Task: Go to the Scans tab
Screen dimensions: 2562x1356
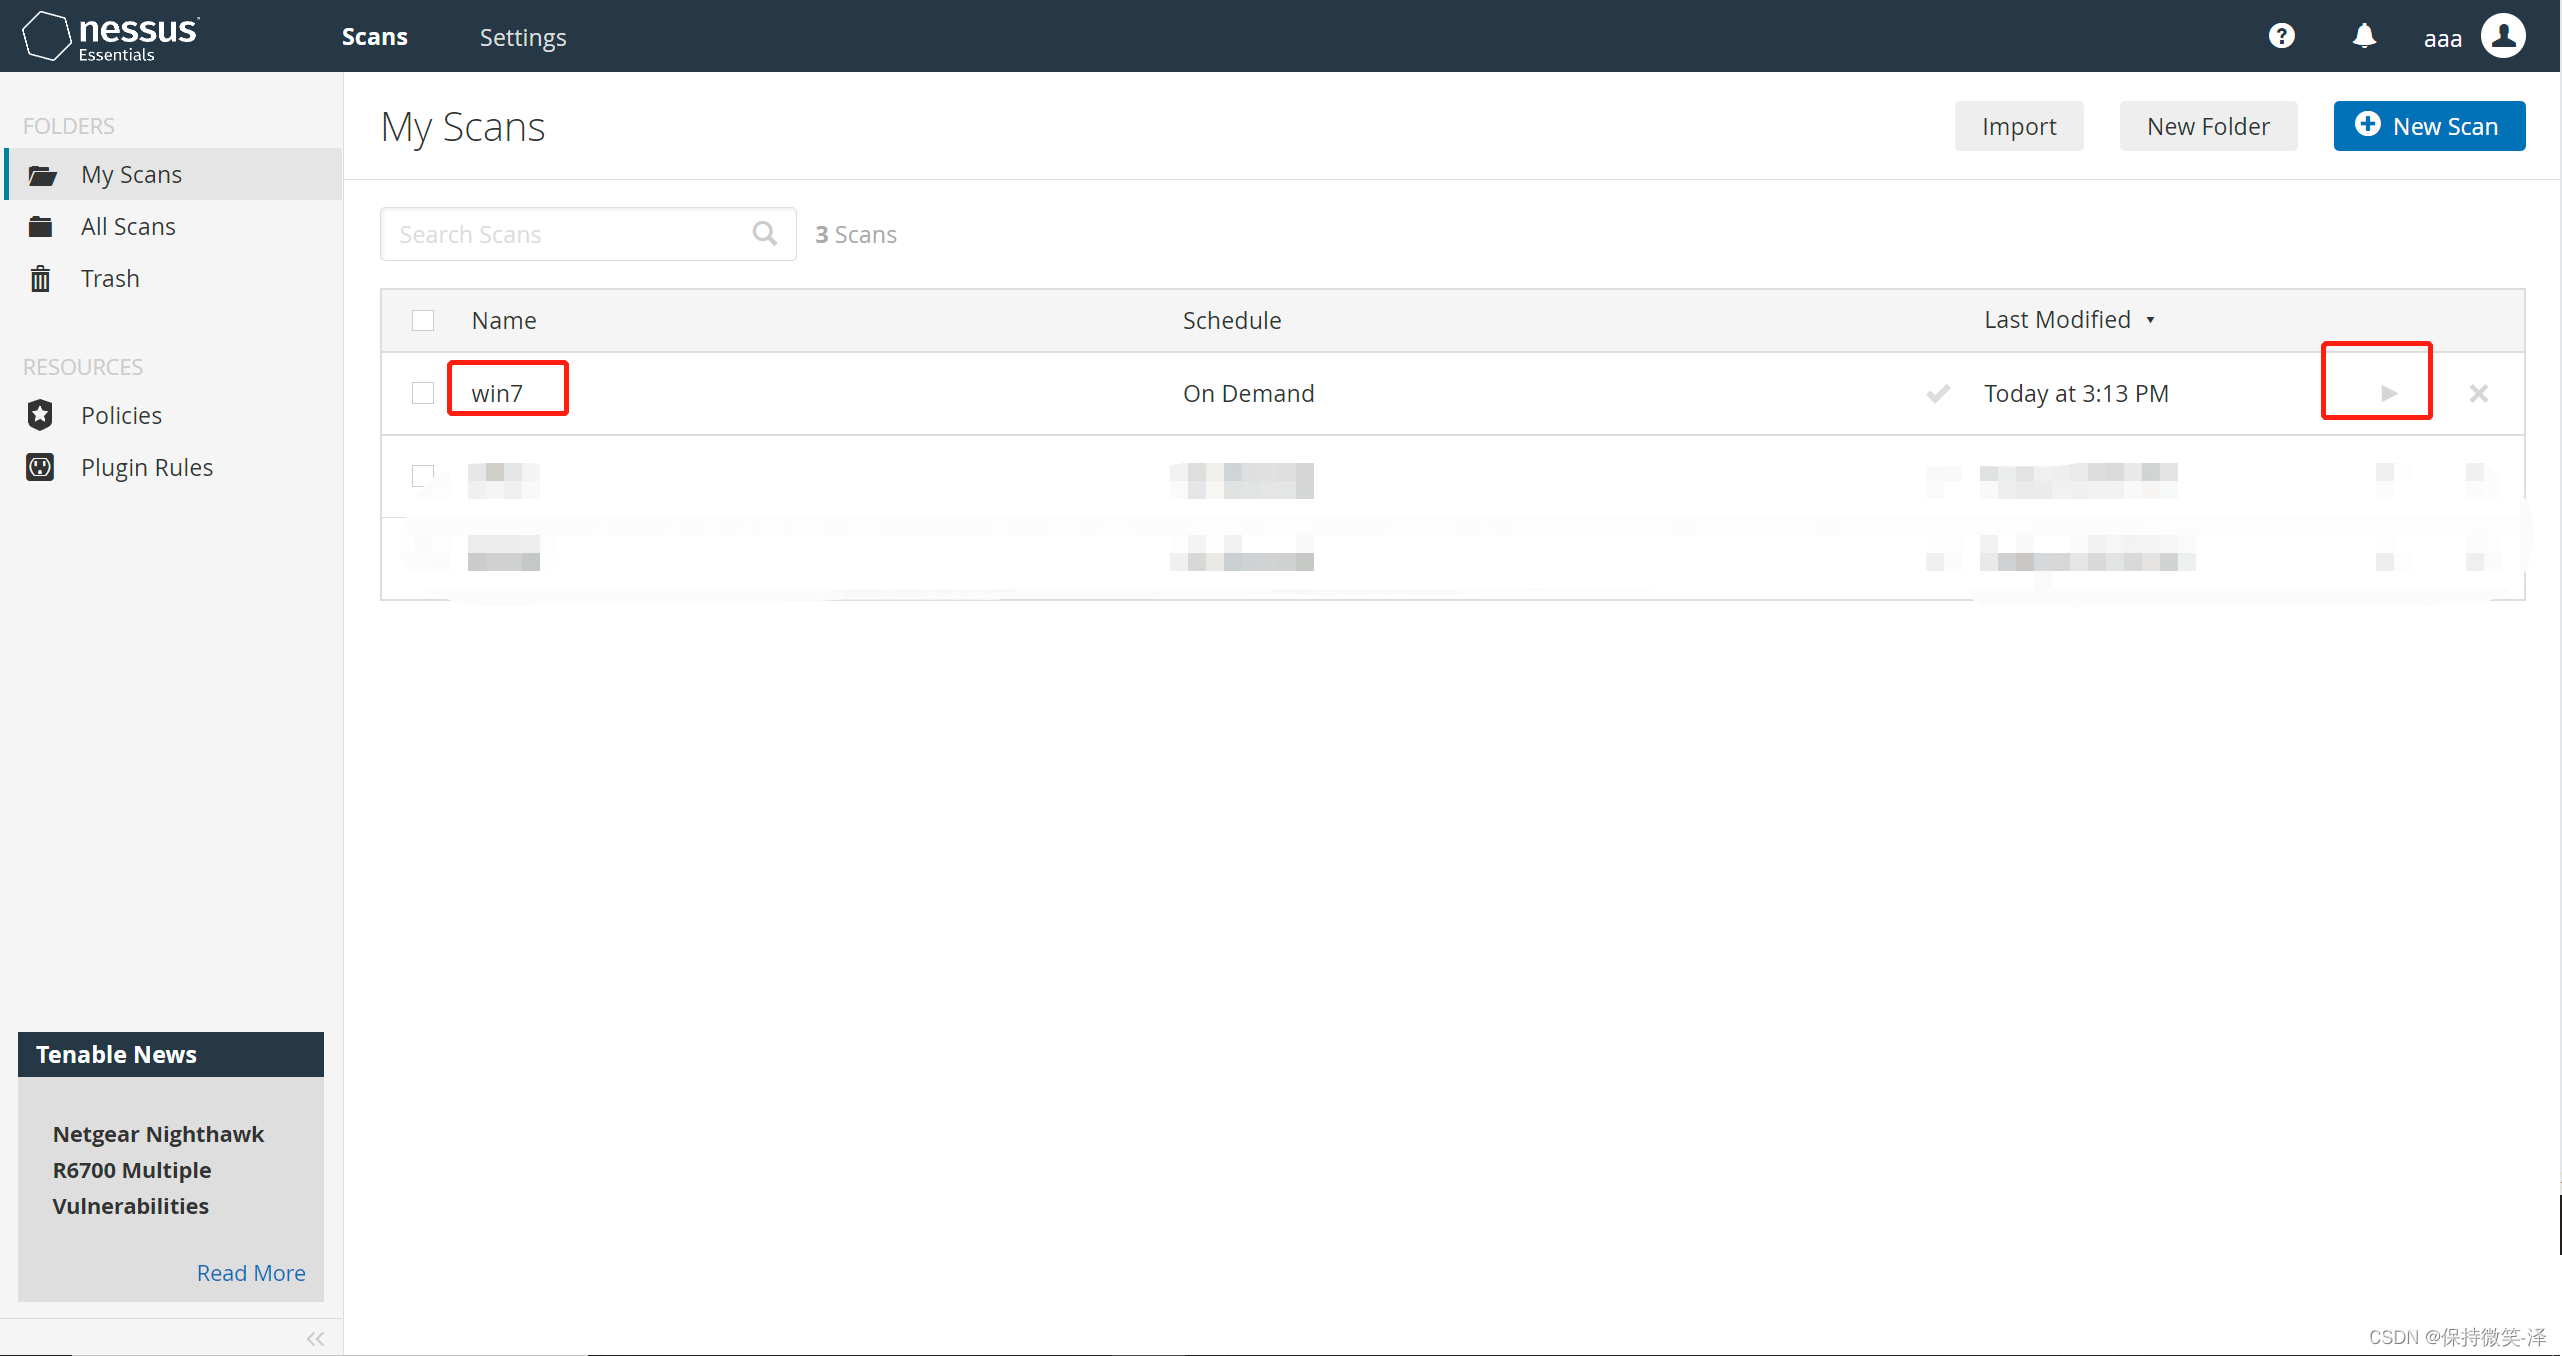Action: [x=374, y=37]
